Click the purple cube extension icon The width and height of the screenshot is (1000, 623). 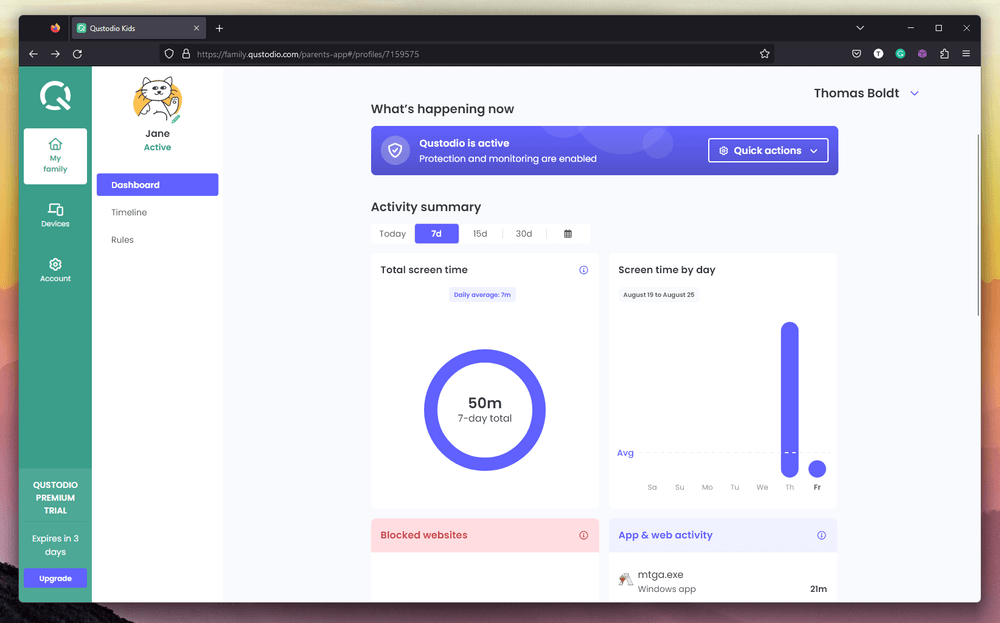[922, 54]
